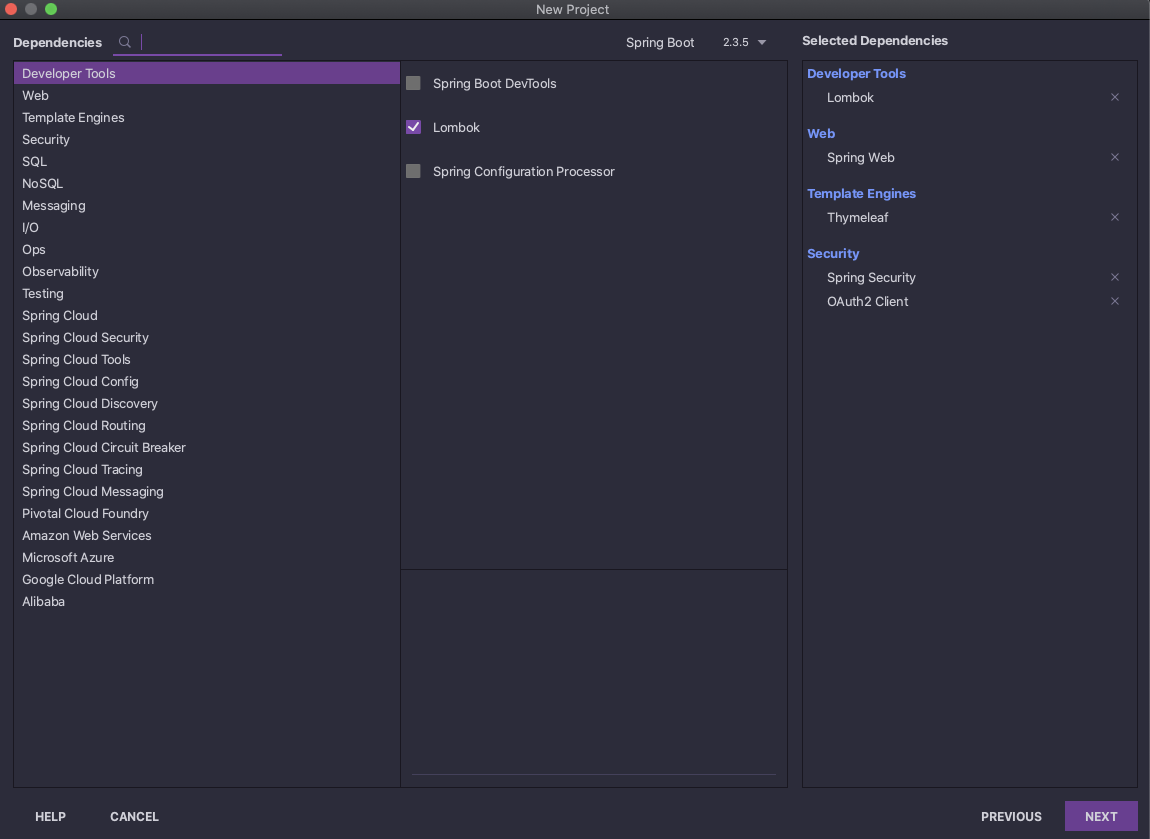The height and width of the screenshot is (839, 1150).
Task: Open the Microsoft Azure category
Action: [207, 557]
